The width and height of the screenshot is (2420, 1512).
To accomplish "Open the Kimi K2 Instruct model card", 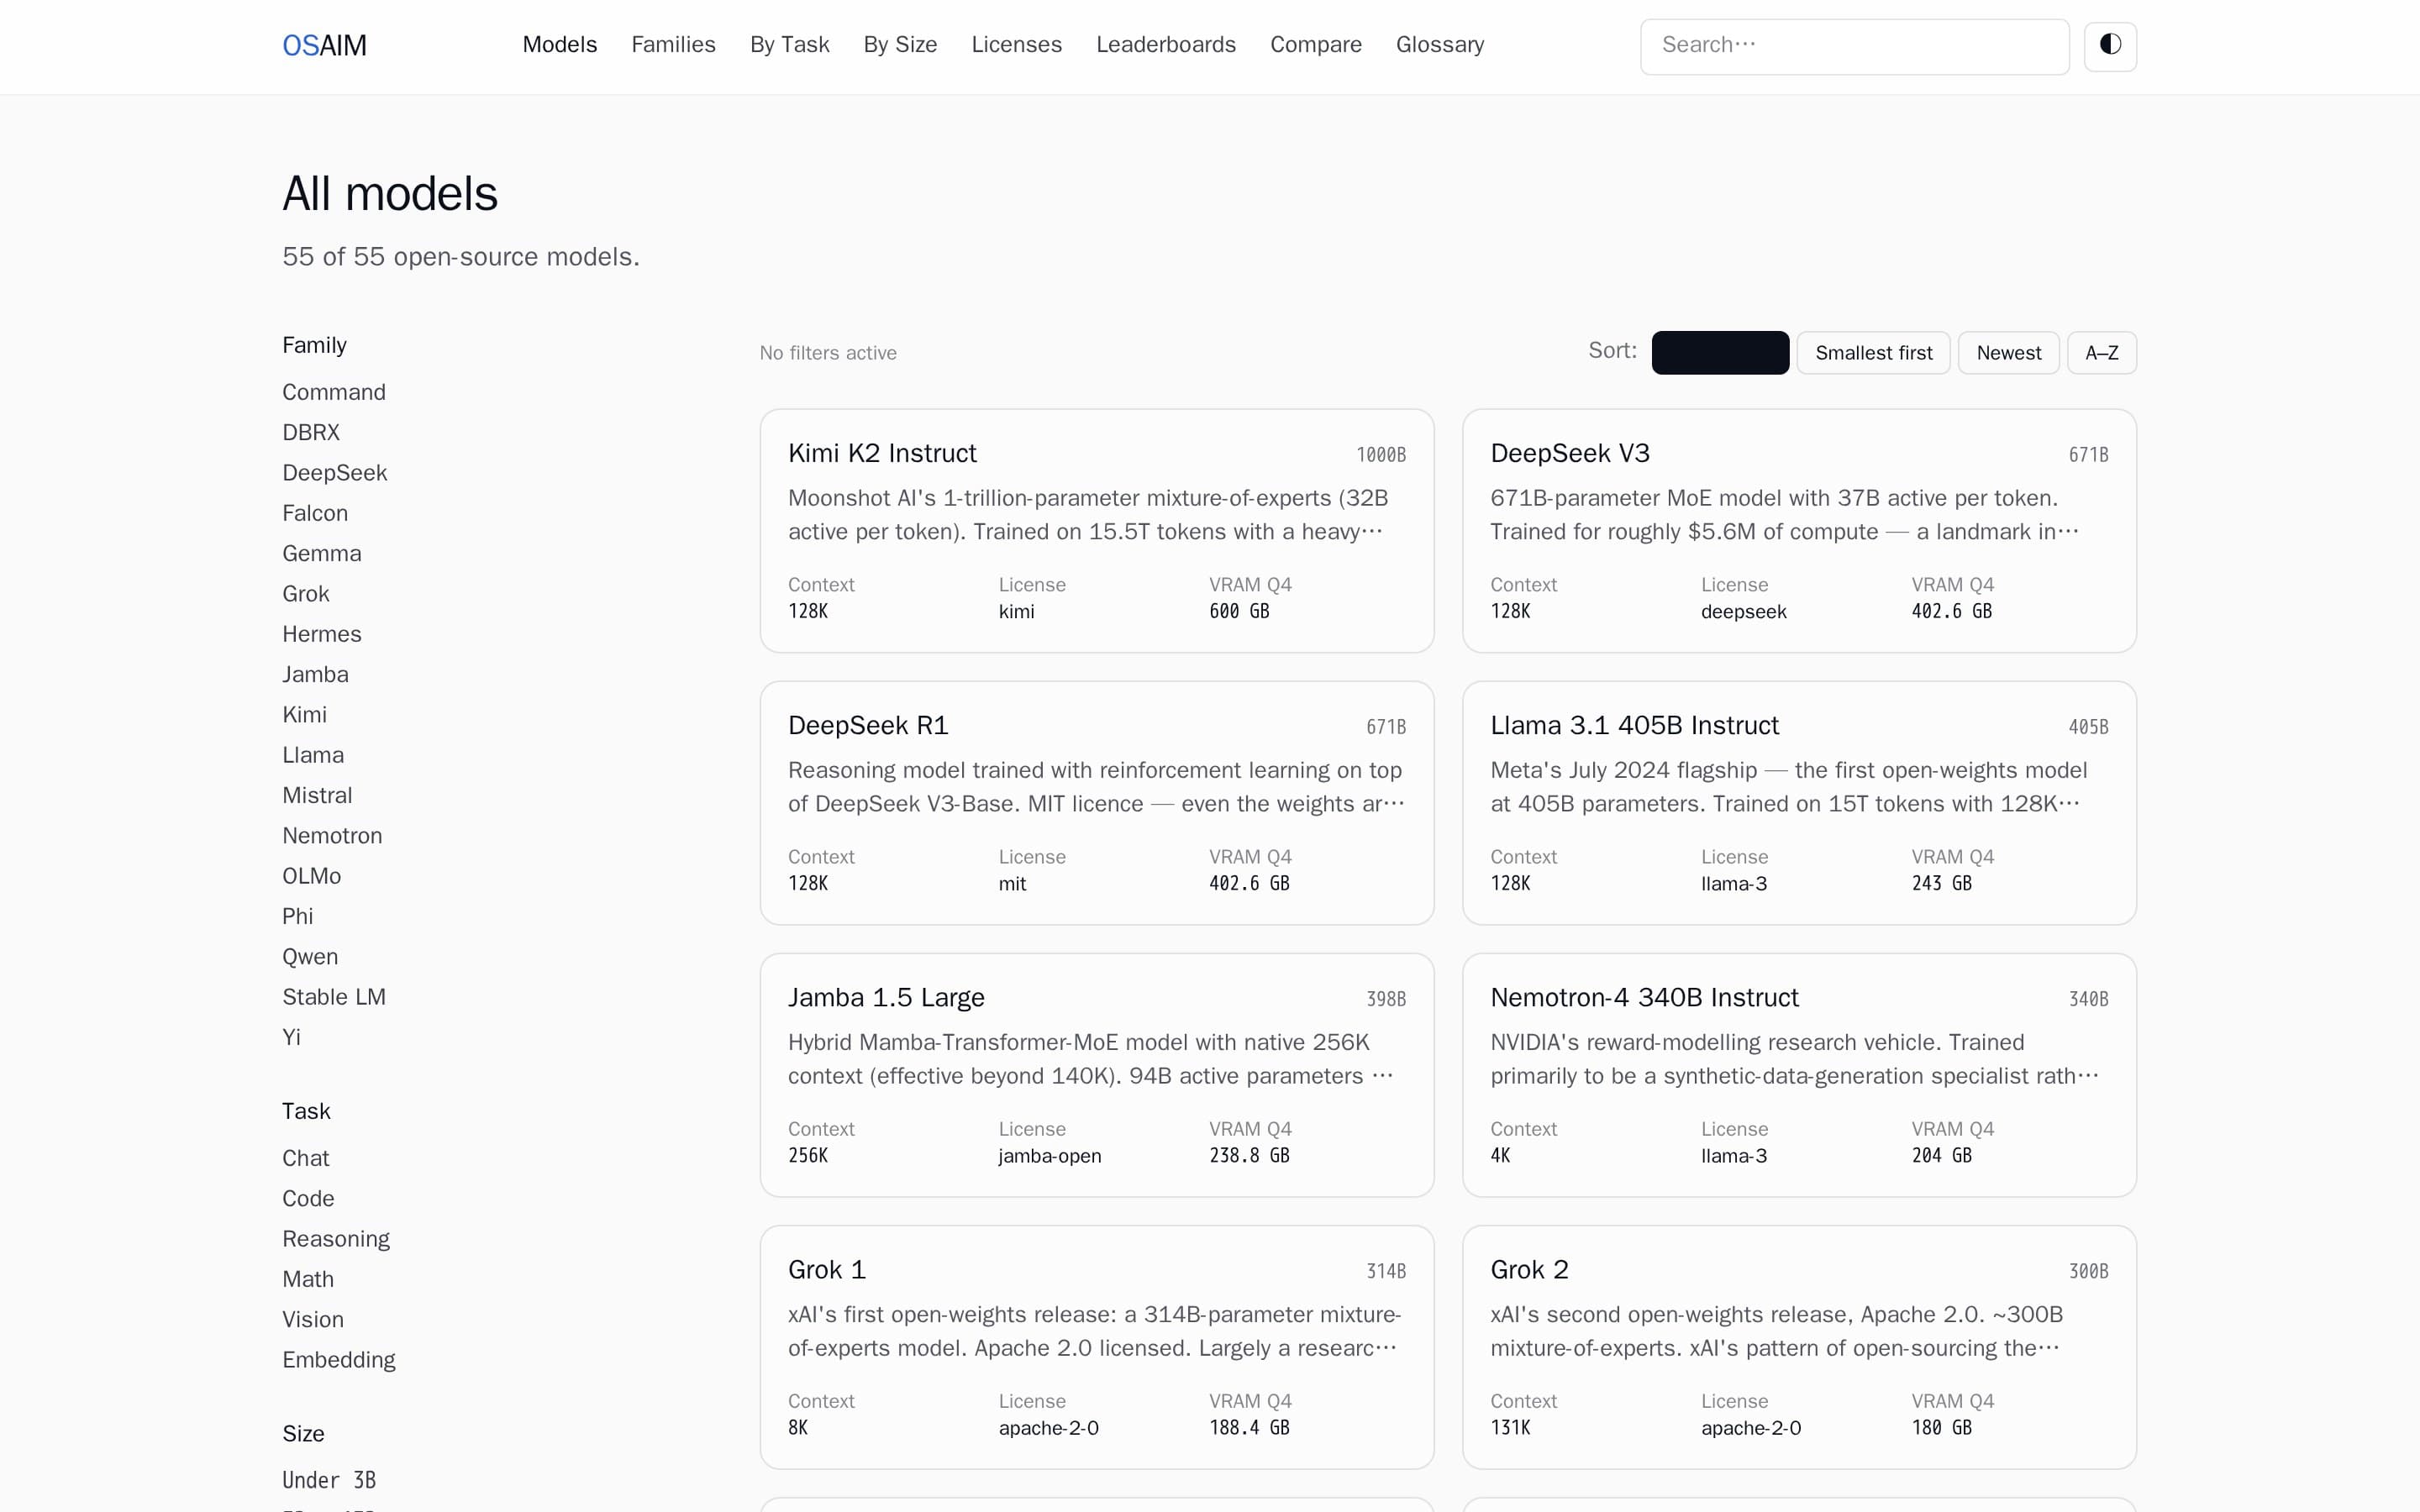I will click(x=1097, y=531).
